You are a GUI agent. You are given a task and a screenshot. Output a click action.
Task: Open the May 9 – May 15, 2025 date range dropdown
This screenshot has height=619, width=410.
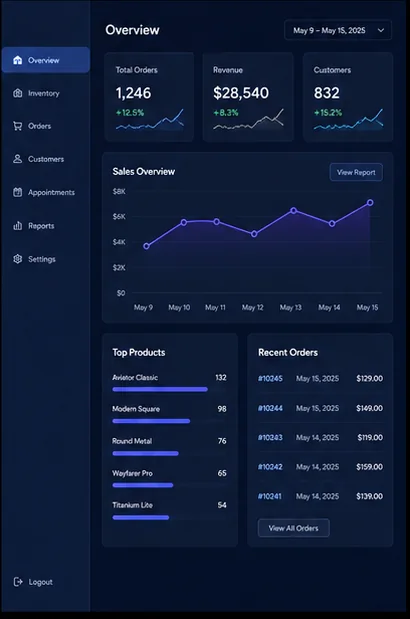click(x=338, y=30)
